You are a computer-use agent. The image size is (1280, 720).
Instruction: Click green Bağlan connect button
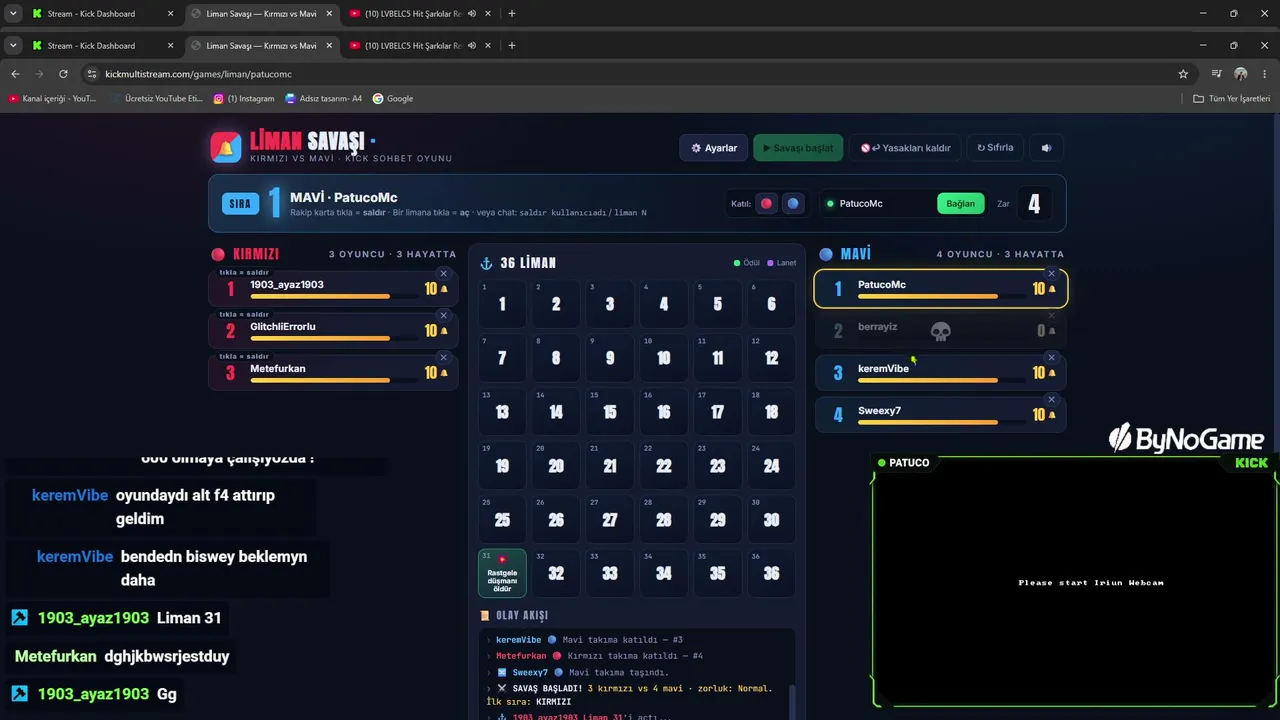[960, 204]
